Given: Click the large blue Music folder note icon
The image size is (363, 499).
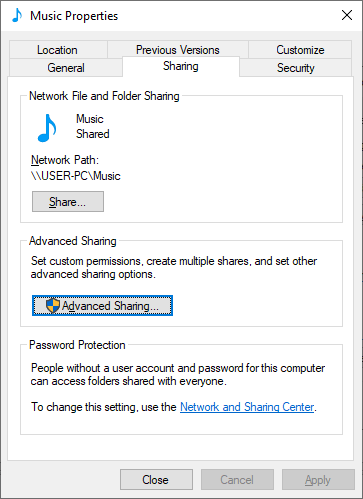Looking at the screenshot, I should tap(47, 128).
